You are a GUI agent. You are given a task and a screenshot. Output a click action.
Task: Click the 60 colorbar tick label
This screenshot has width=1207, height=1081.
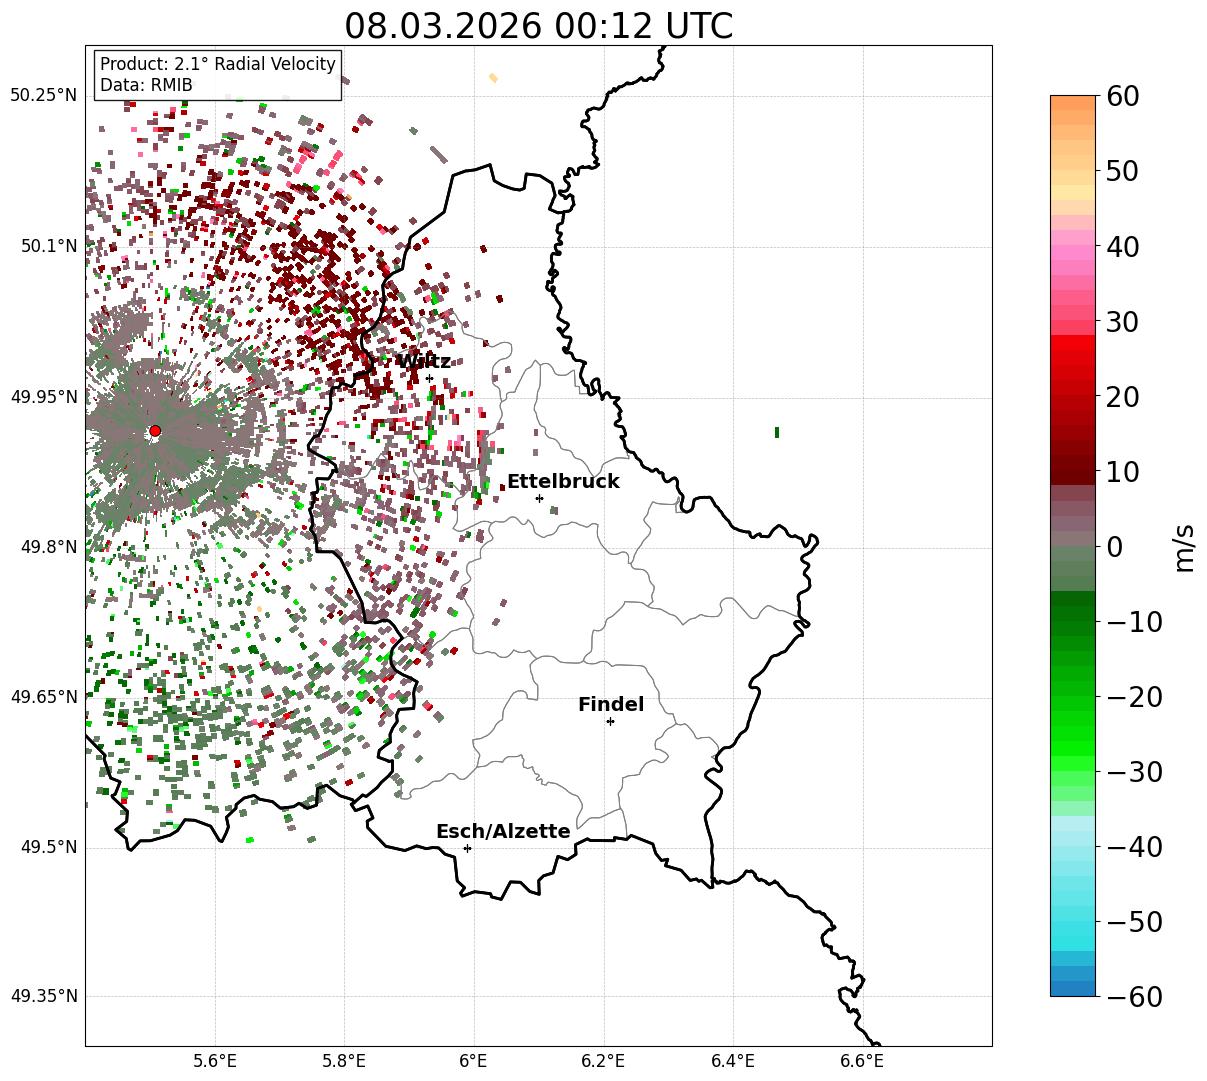coord(1125,96)
